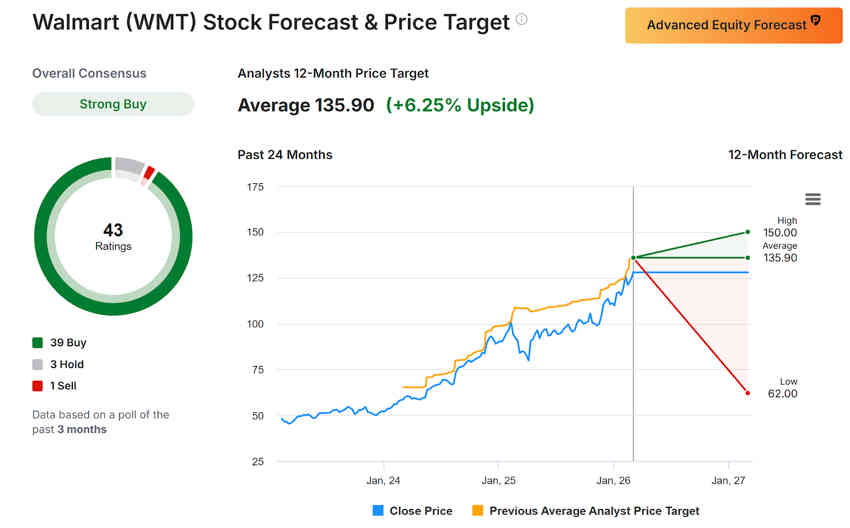
Task: Click the shield icon on Advanced Equity Forecast
Action: pos(815,21)
